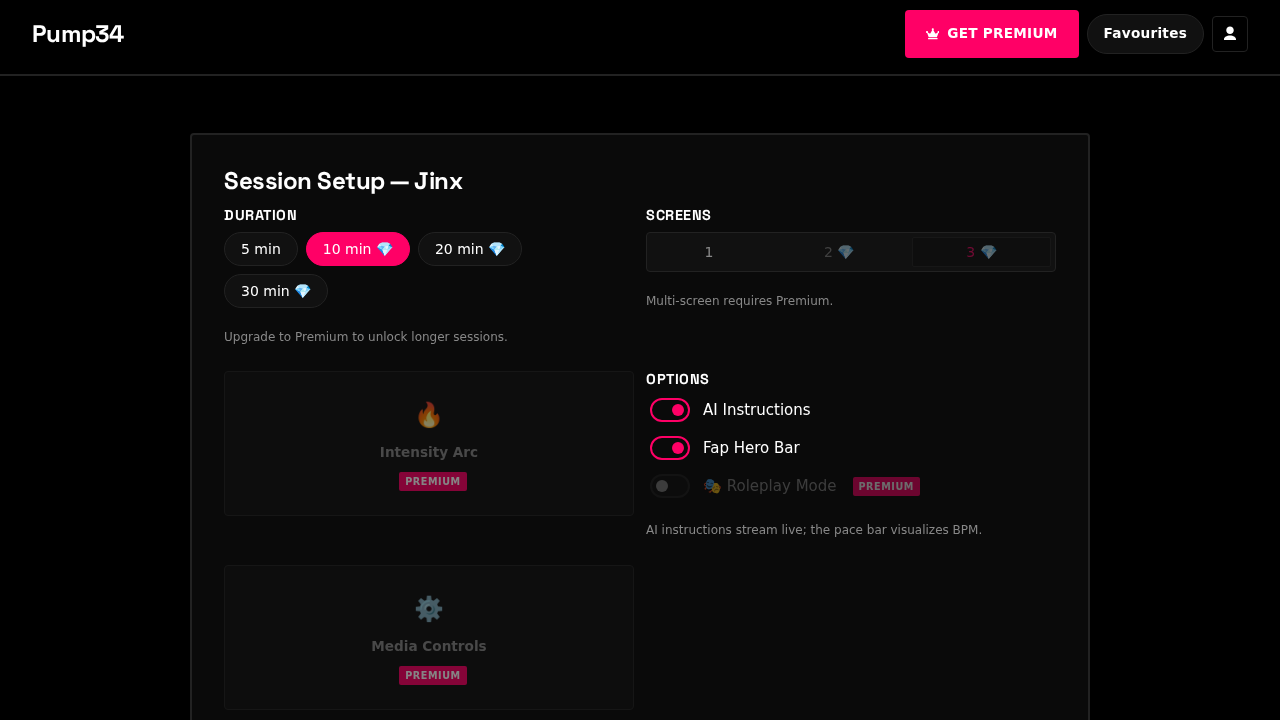Click the diamond icon beside 3 screens
The width and height of the screenshot is (1280, 720).
click(989, 252)
